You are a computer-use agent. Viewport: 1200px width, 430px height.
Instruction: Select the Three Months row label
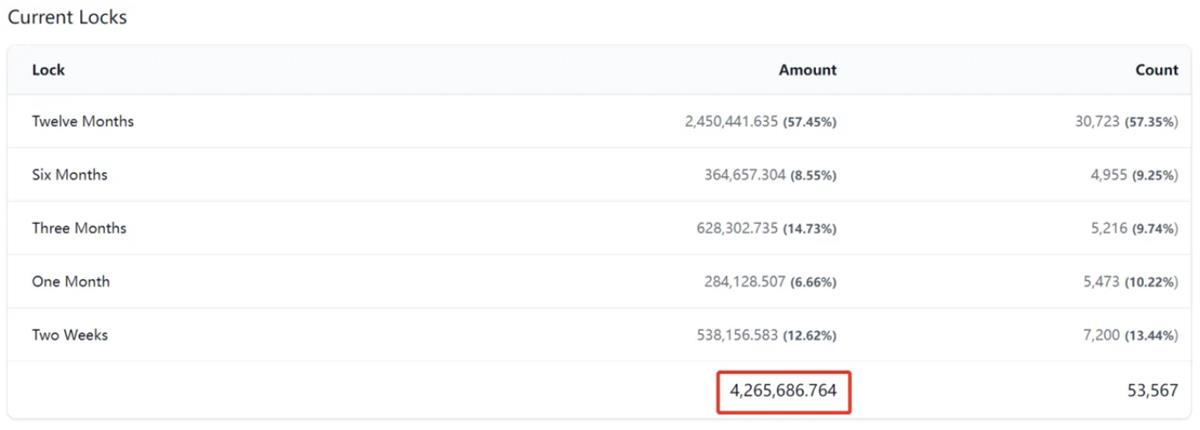click(x=79, y=228)
